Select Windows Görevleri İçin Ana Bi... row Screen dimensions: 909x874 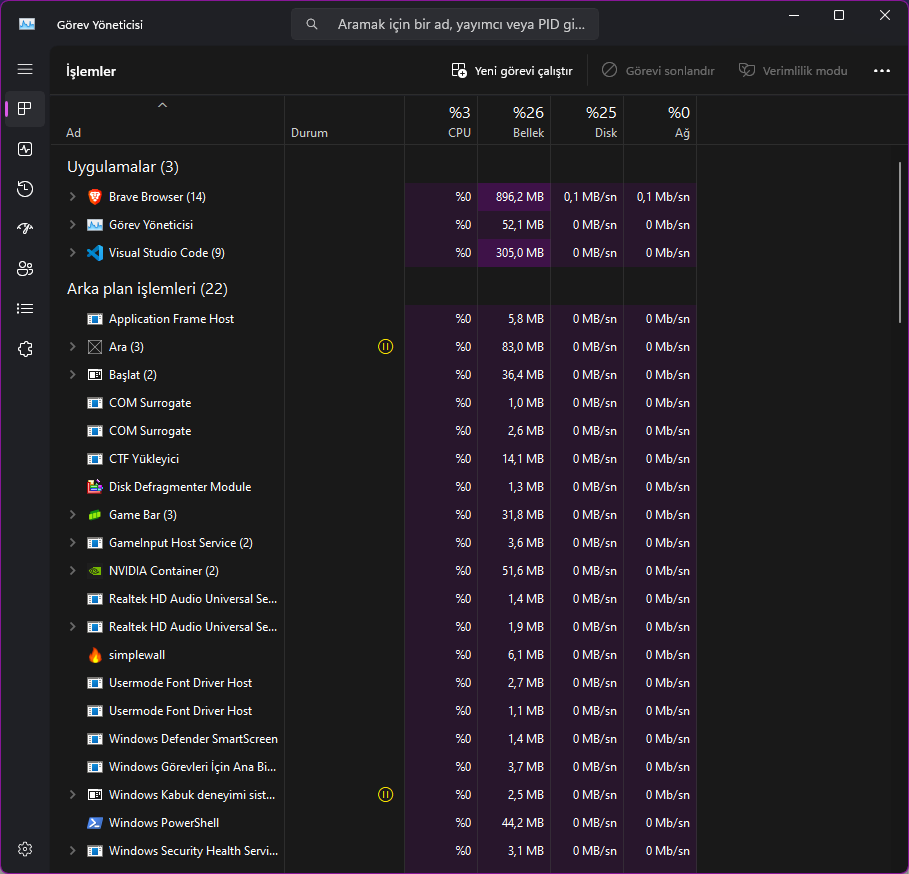click(374, 767)
